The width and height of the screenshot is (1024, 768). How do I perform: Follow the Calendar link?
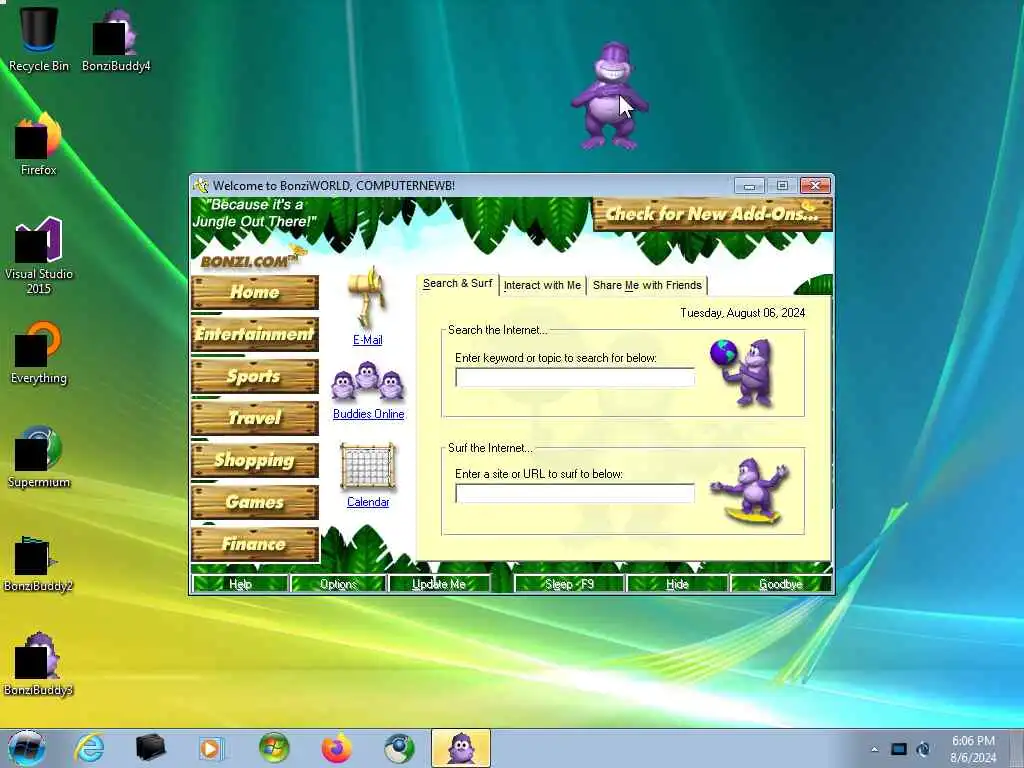pyautogui.click(x=368, y=502)
